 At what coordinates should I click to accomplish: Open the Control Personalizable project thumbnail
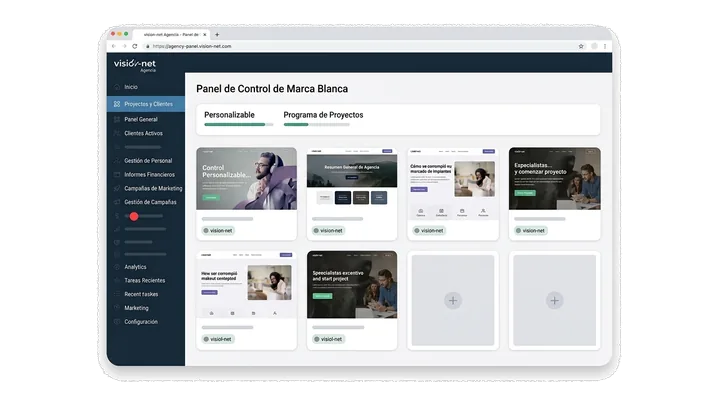click(247, 179)
